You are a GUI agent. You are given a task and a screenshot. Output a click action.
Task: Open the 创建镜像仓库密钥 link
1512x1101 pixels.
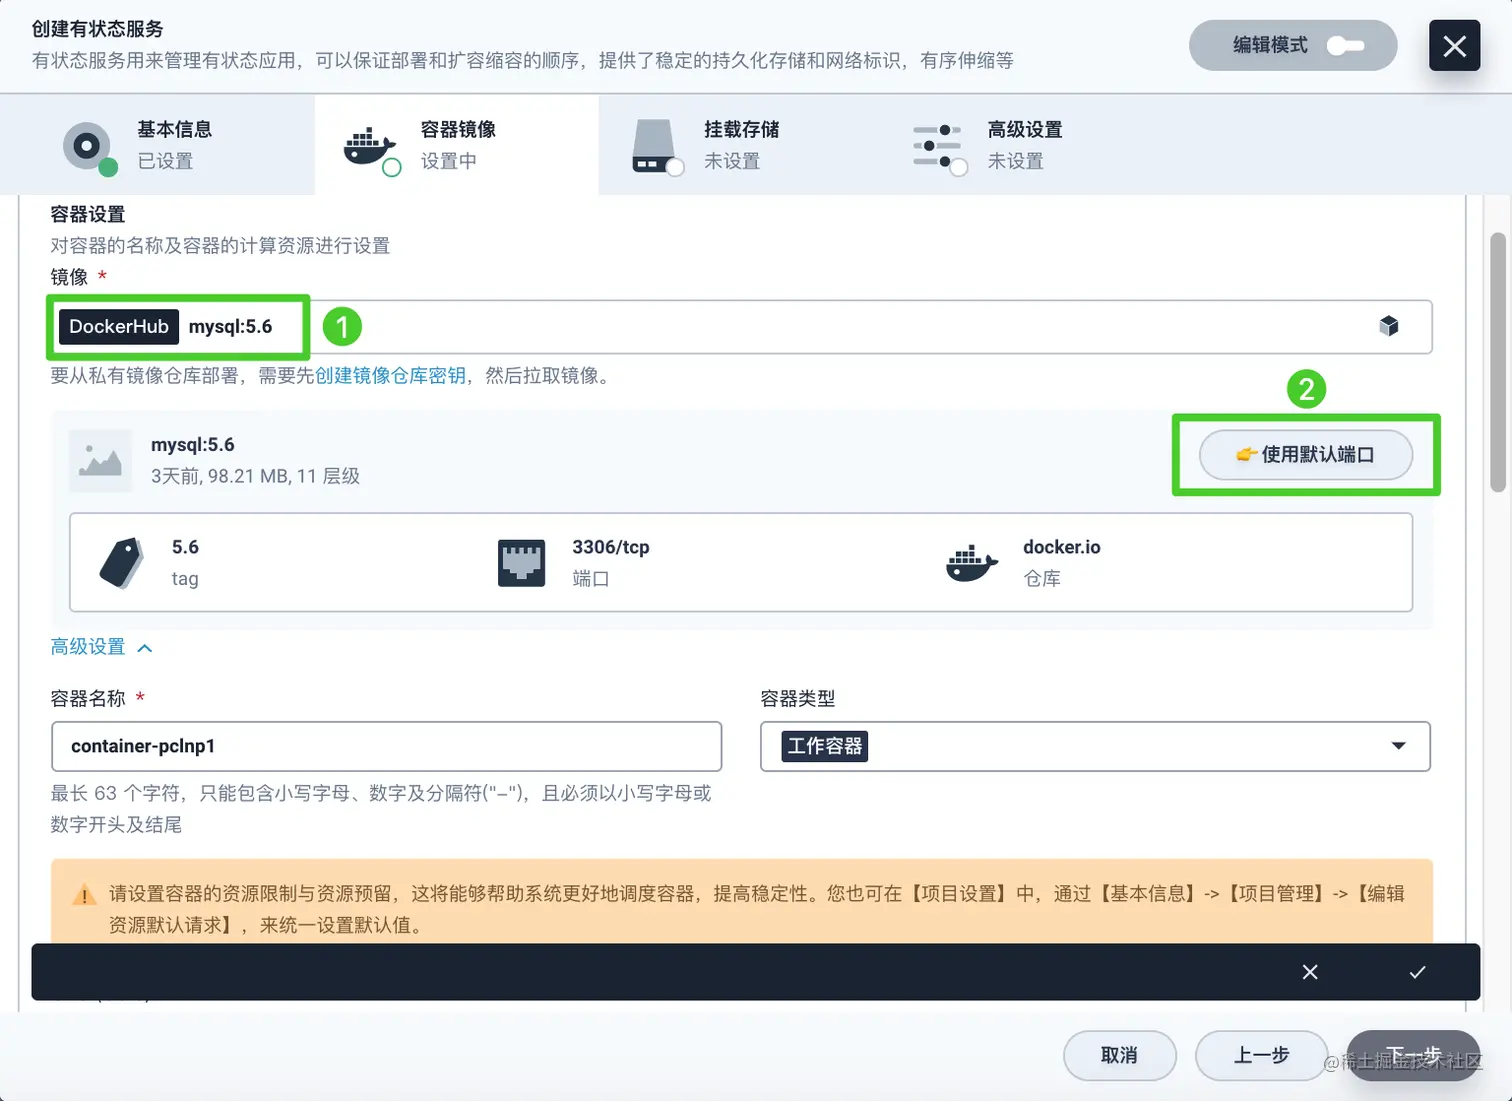pos(390,376)
